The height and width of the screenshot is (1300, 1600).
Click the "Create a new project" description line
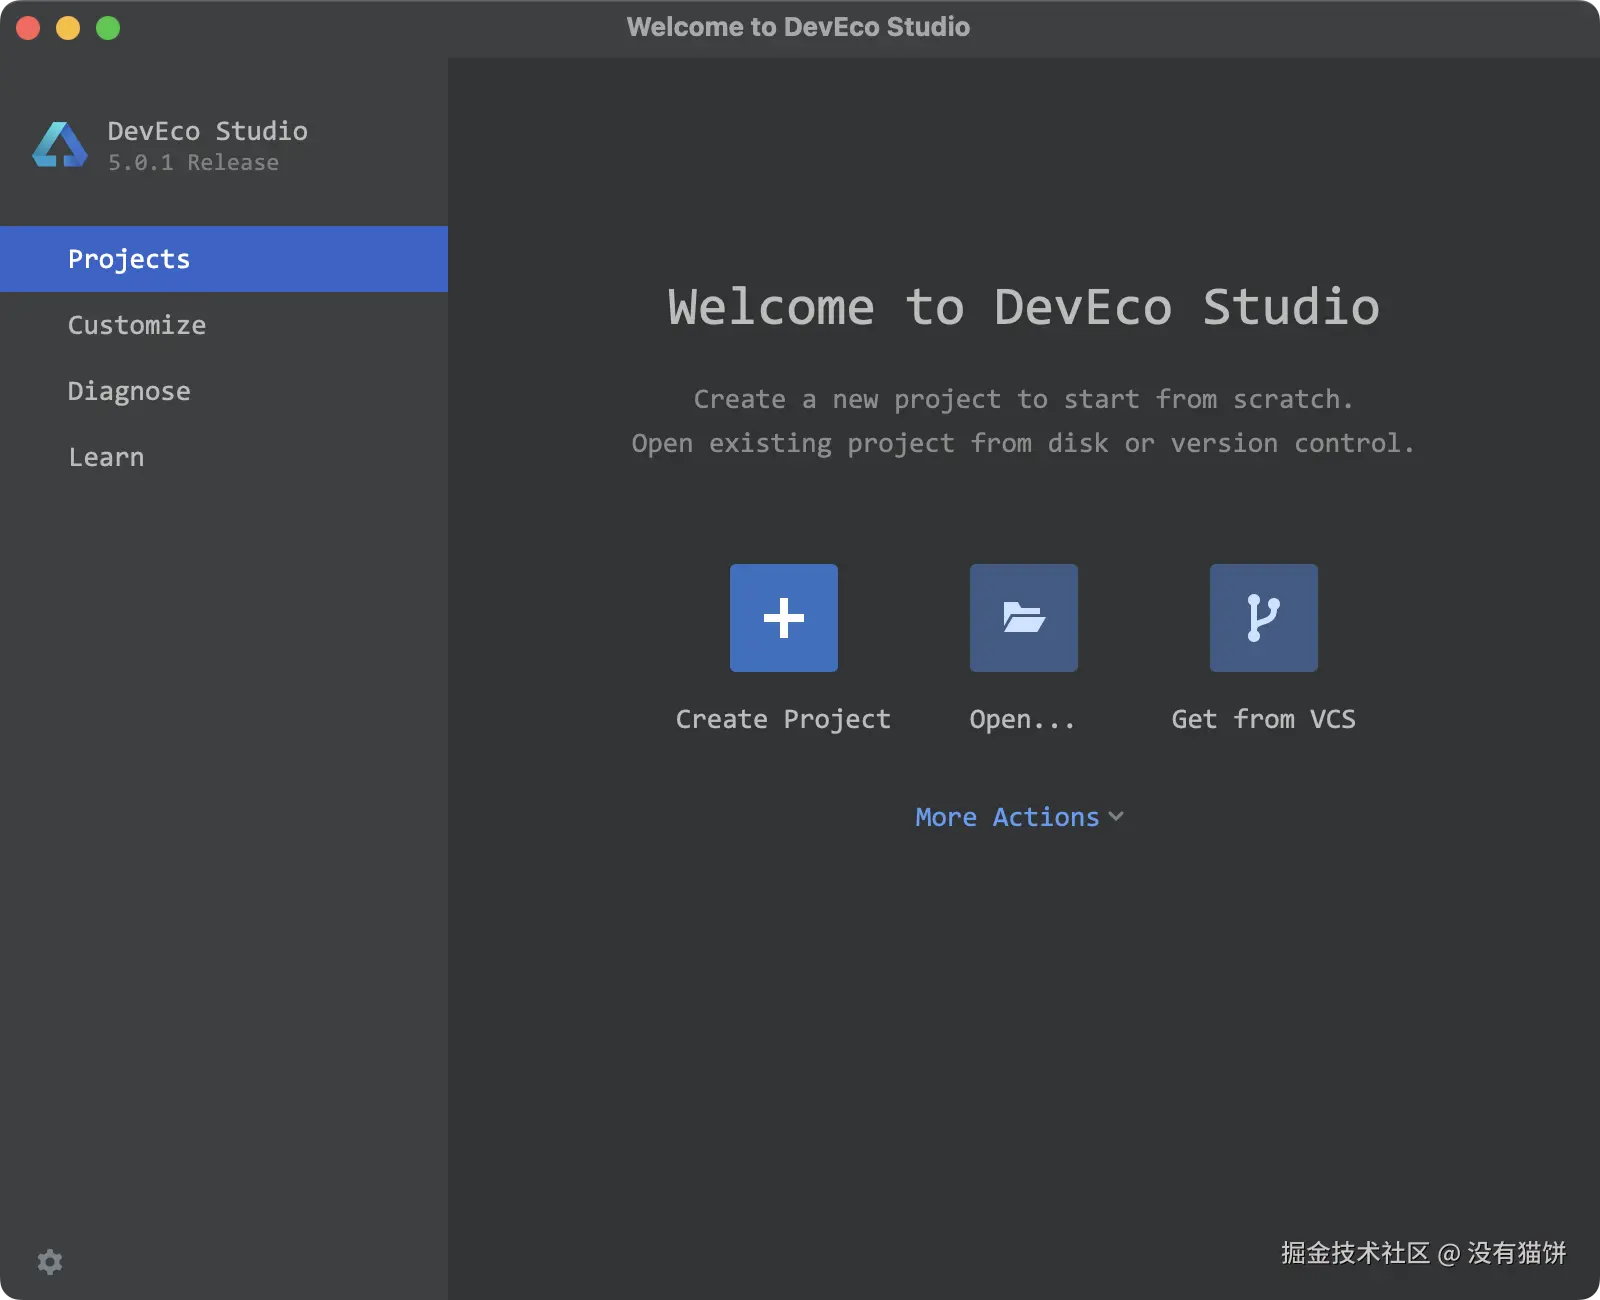[x=1024, y=399]
